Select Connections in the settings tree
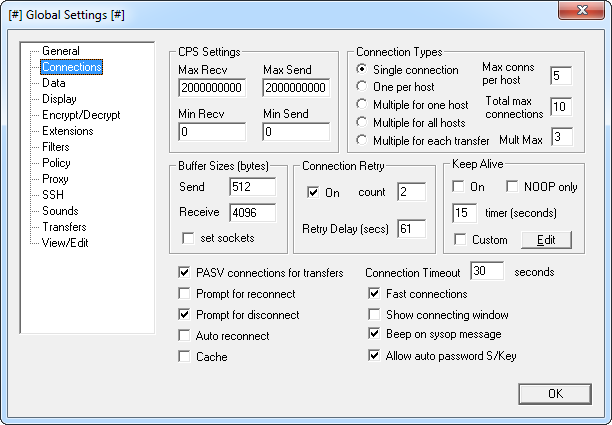 tap(71, 67)
